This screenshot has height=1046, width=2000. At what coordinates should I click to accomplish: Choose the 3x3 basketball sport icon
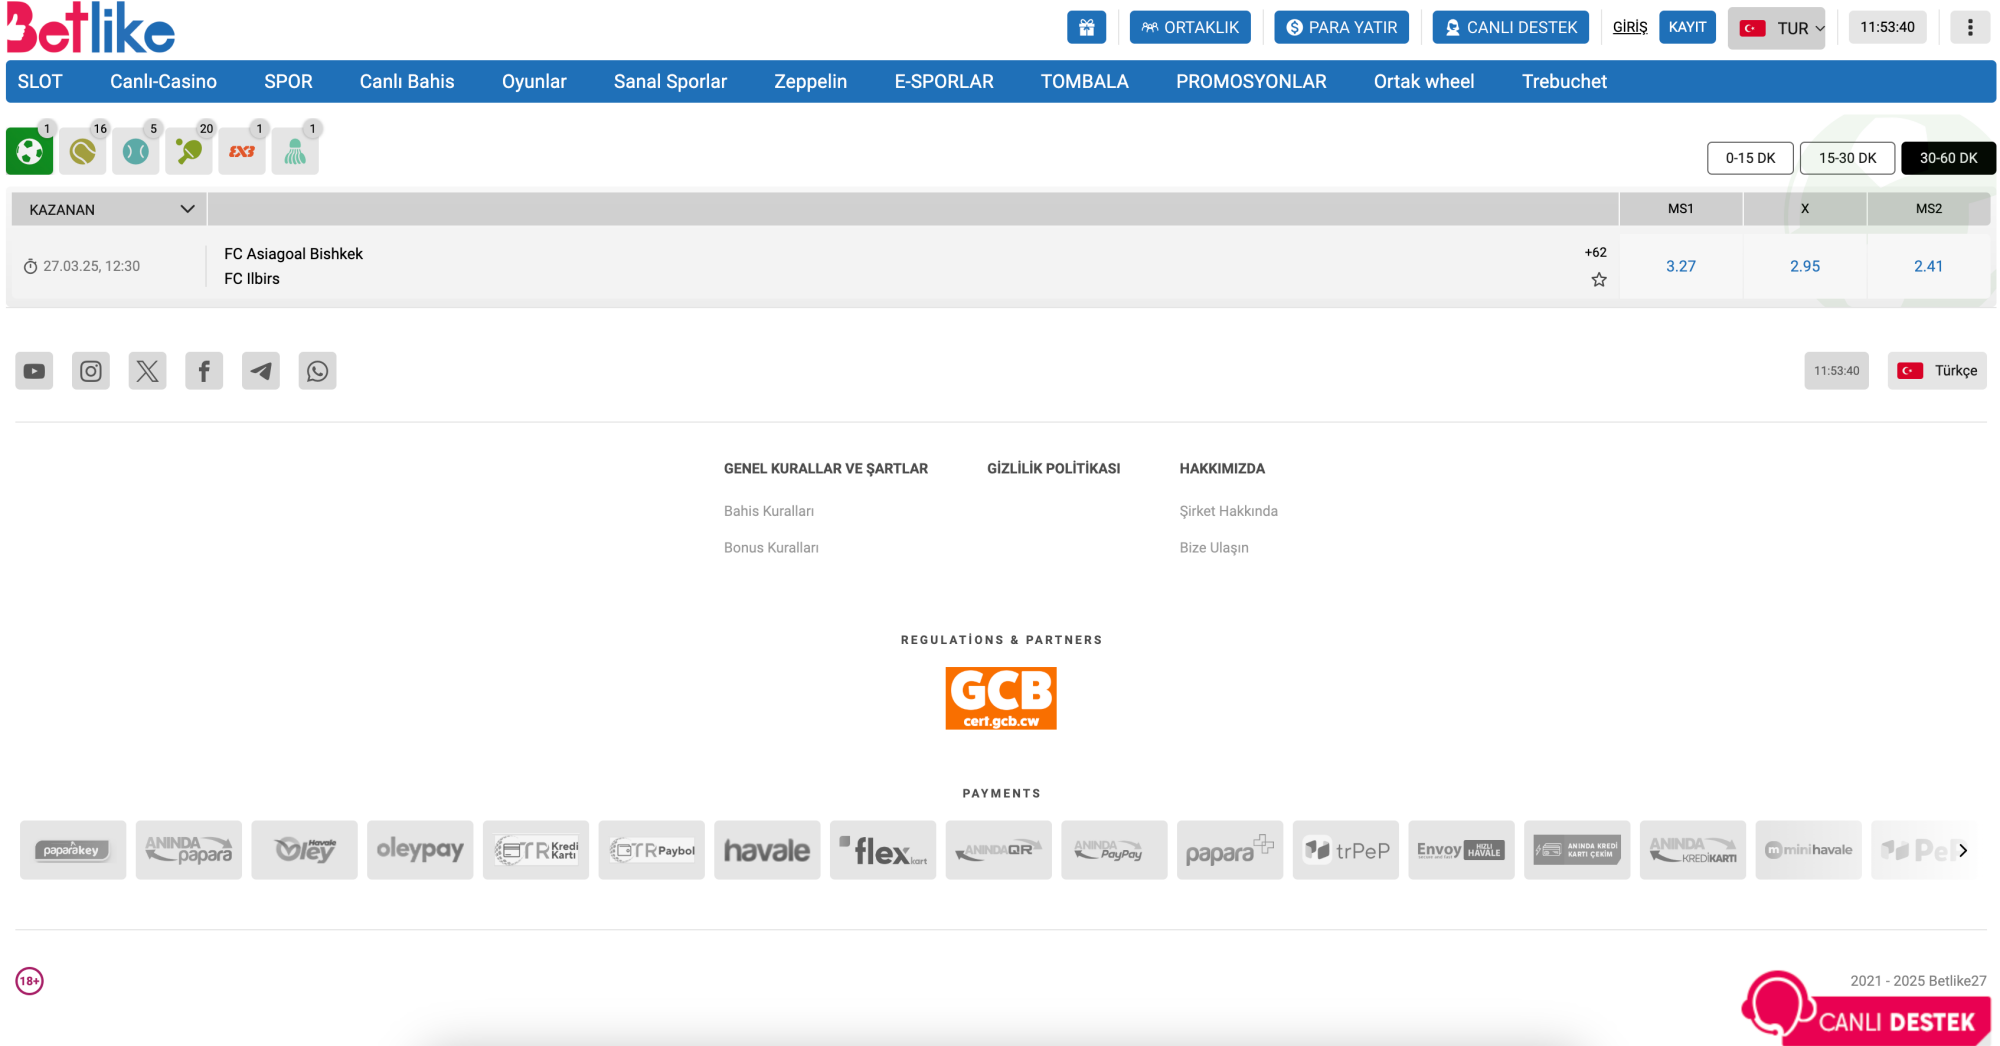tap(242, 152)
